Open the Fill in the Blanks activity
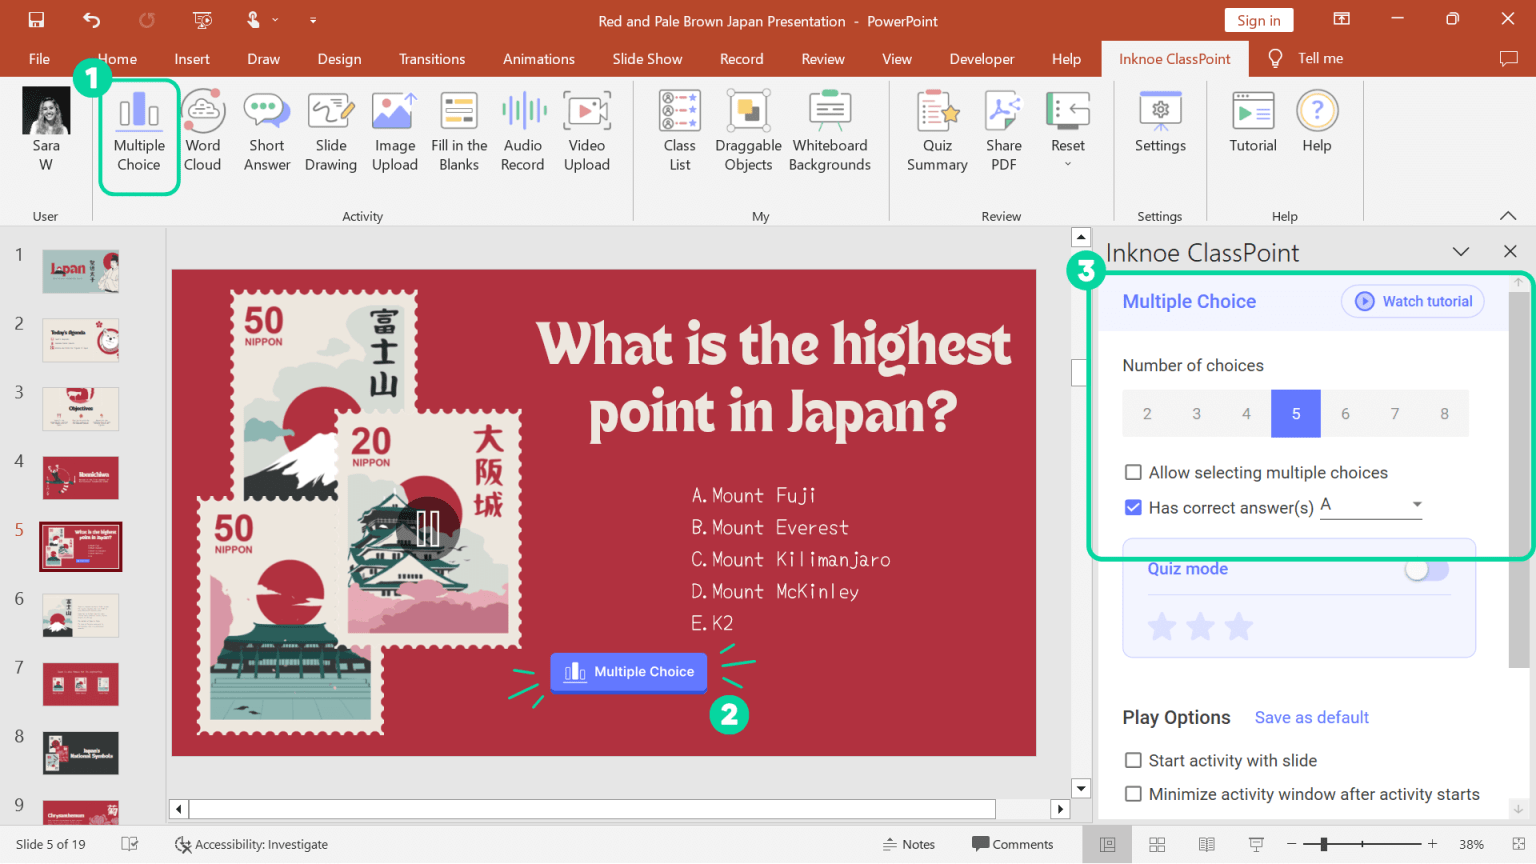 click(459, 131)
